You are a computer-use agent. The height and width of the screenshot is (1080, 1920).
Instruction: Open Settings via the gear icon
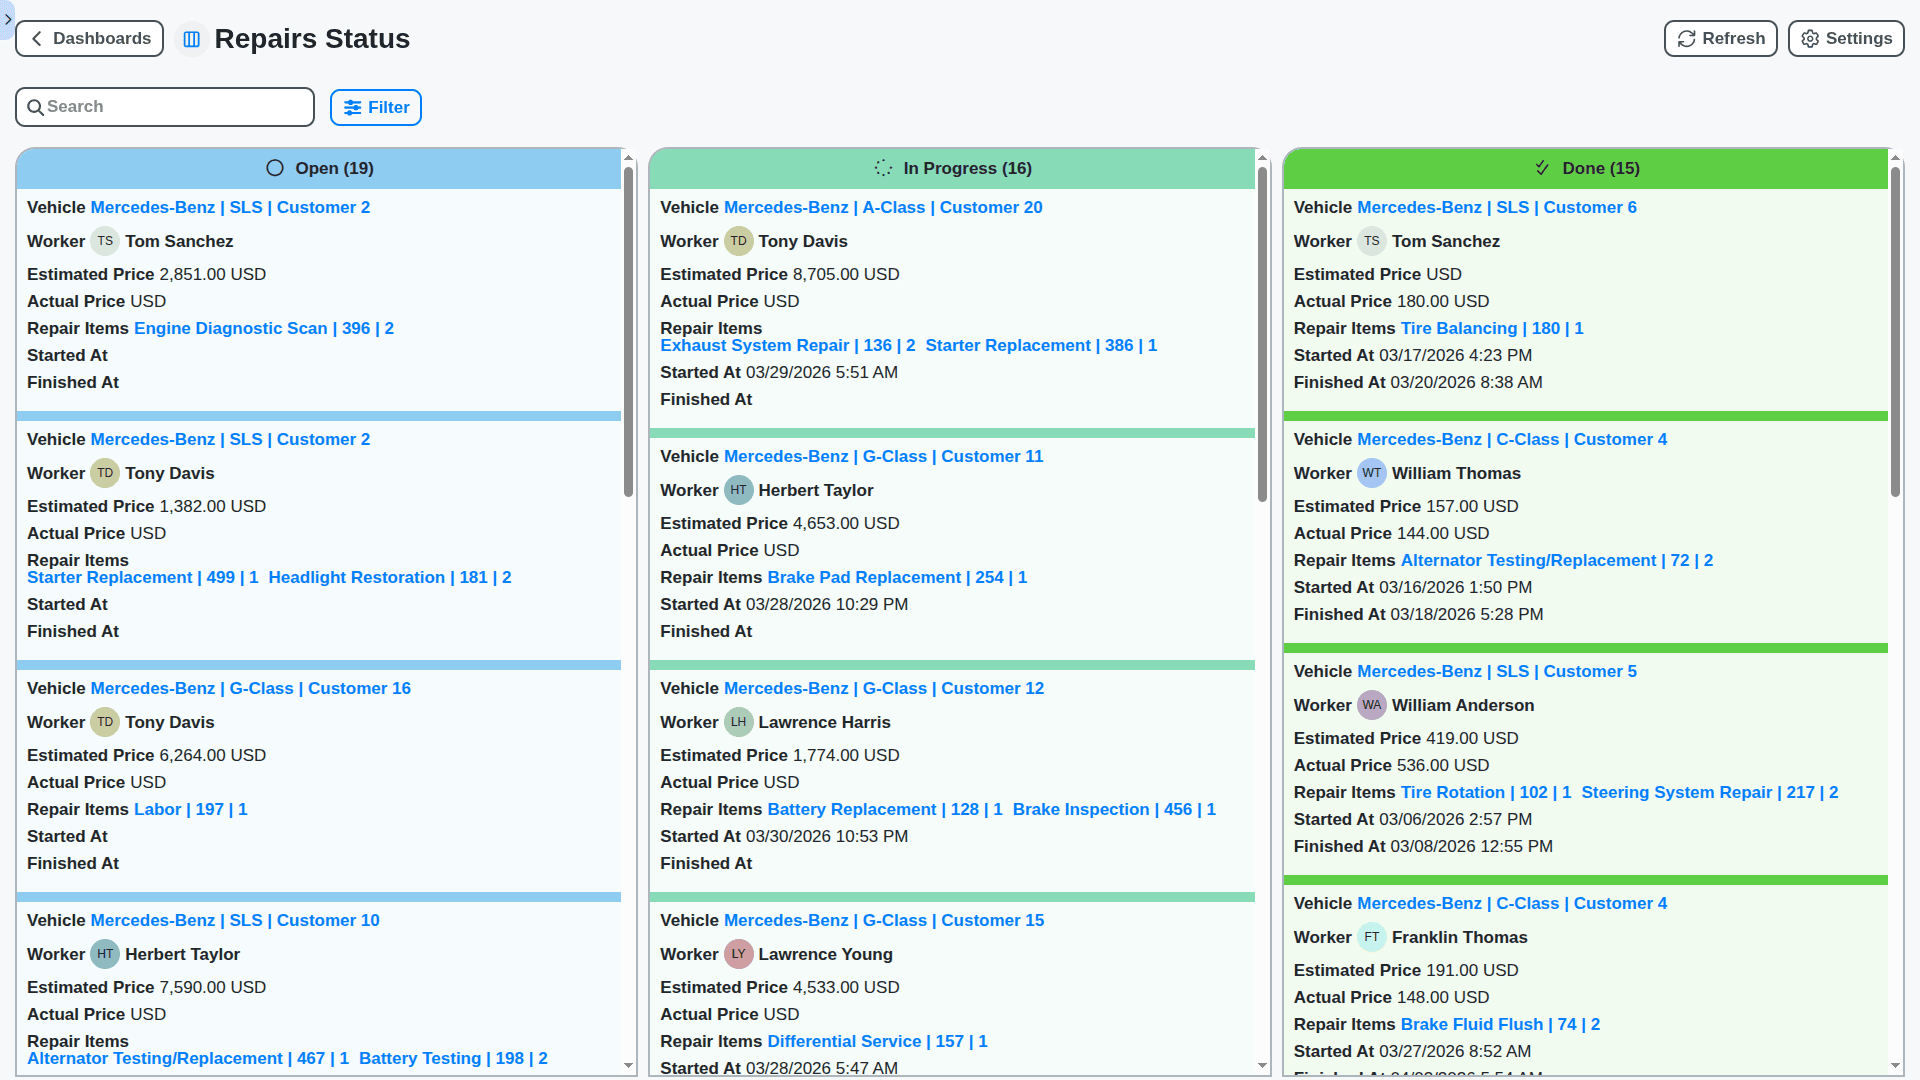click(1809, 38)
